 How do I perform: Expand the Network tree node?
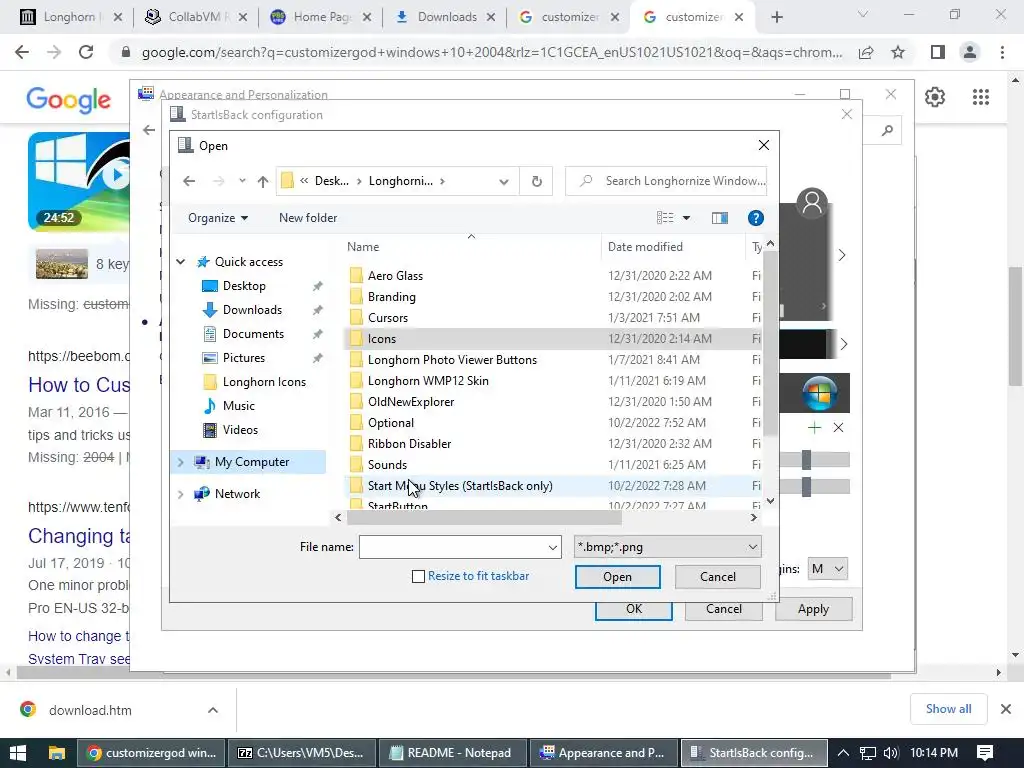click(x=181, y=494)
